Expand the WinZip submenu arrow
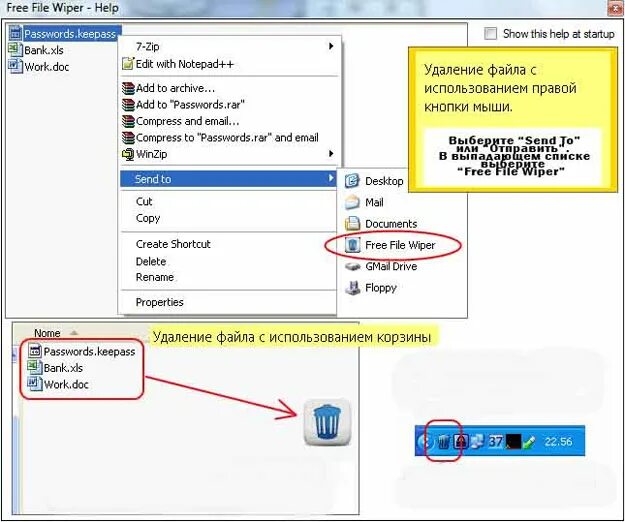 pos(330,153)
